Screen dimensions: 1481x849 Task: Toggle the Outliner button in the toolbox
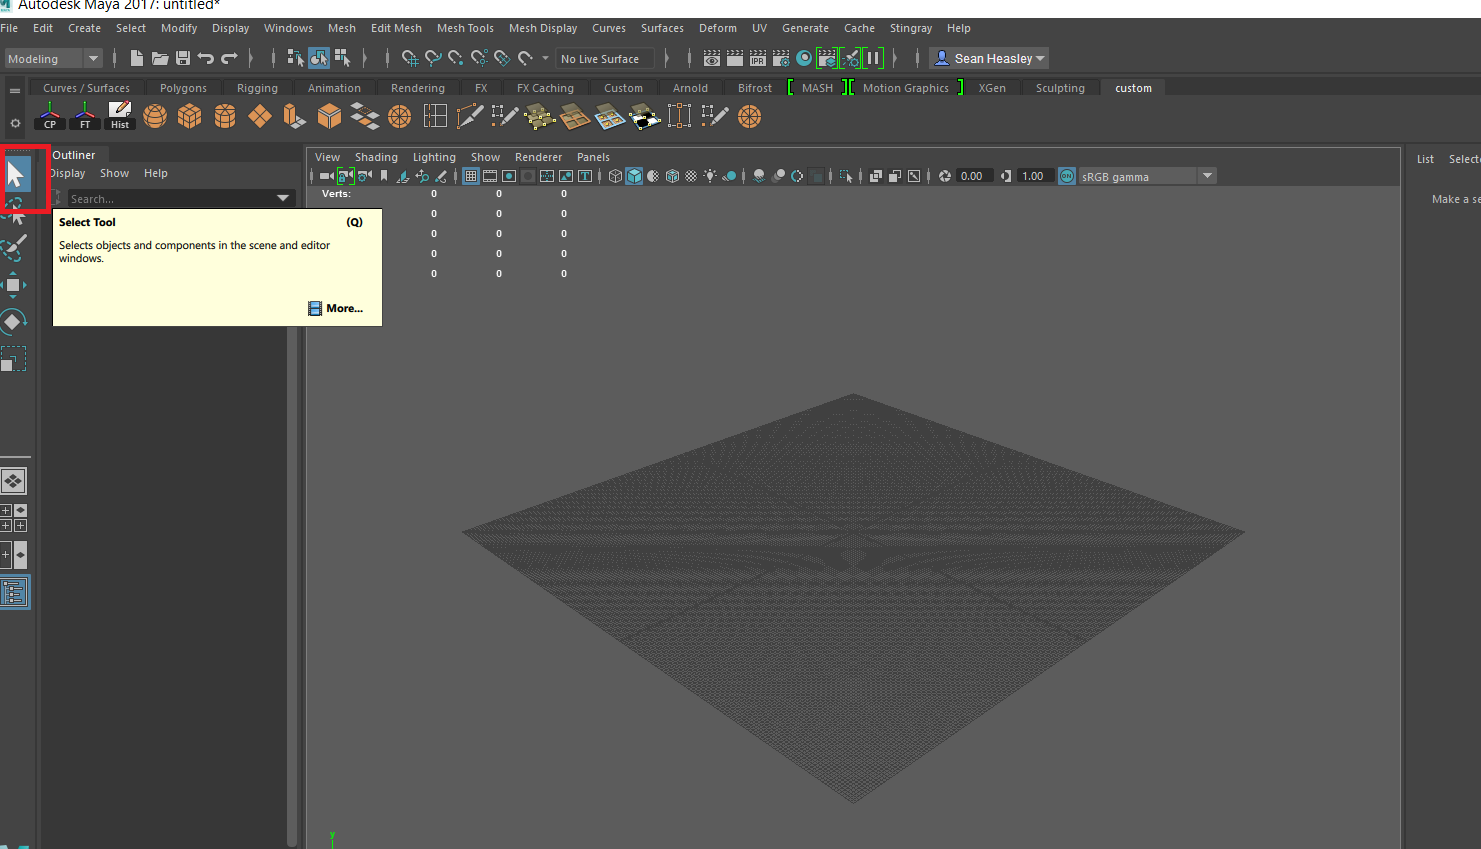(x=14, y=592)
